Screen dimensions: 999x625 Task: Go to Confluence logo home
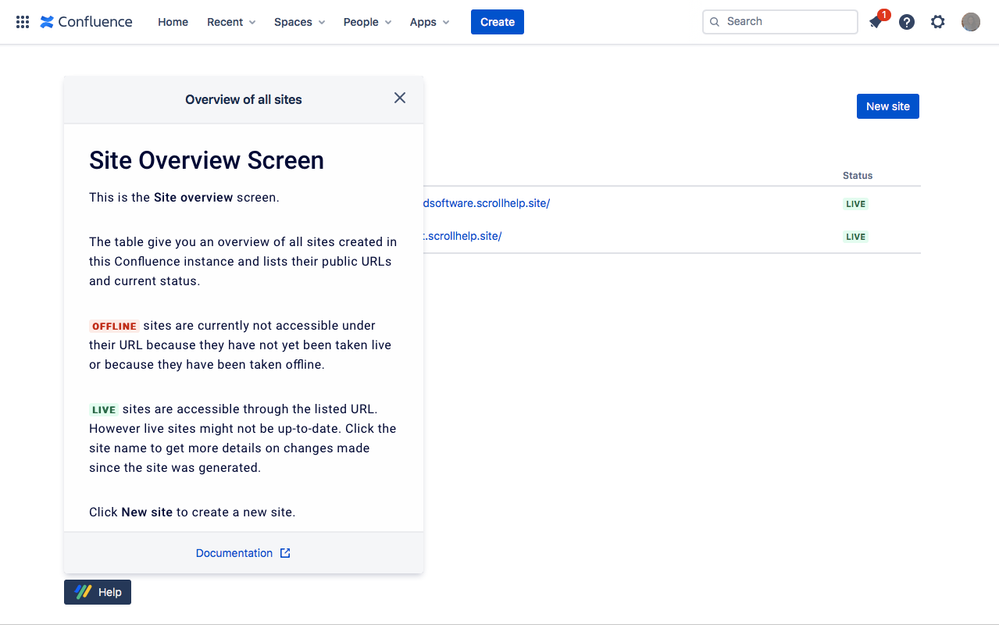[86, 22]
